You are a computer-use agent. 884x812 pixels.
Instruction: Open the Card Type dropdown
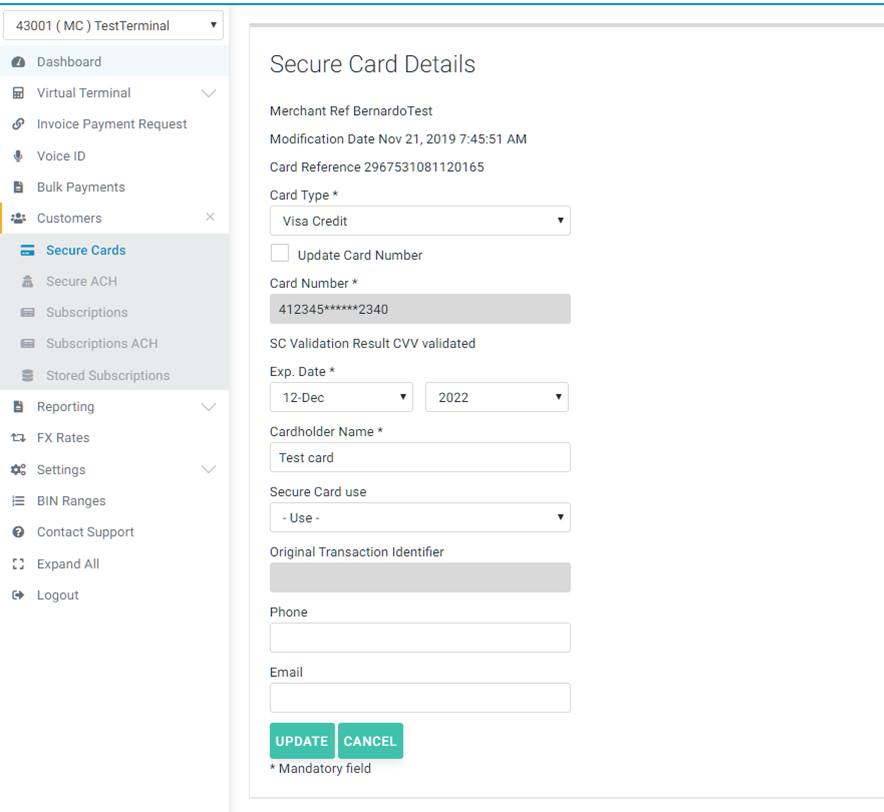tap(420, 221)
